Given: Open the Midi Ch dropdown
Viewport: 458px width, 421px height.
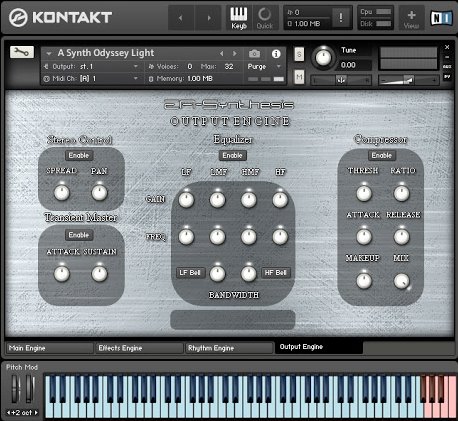Looking at the screenshot, I should pos(136,78).
